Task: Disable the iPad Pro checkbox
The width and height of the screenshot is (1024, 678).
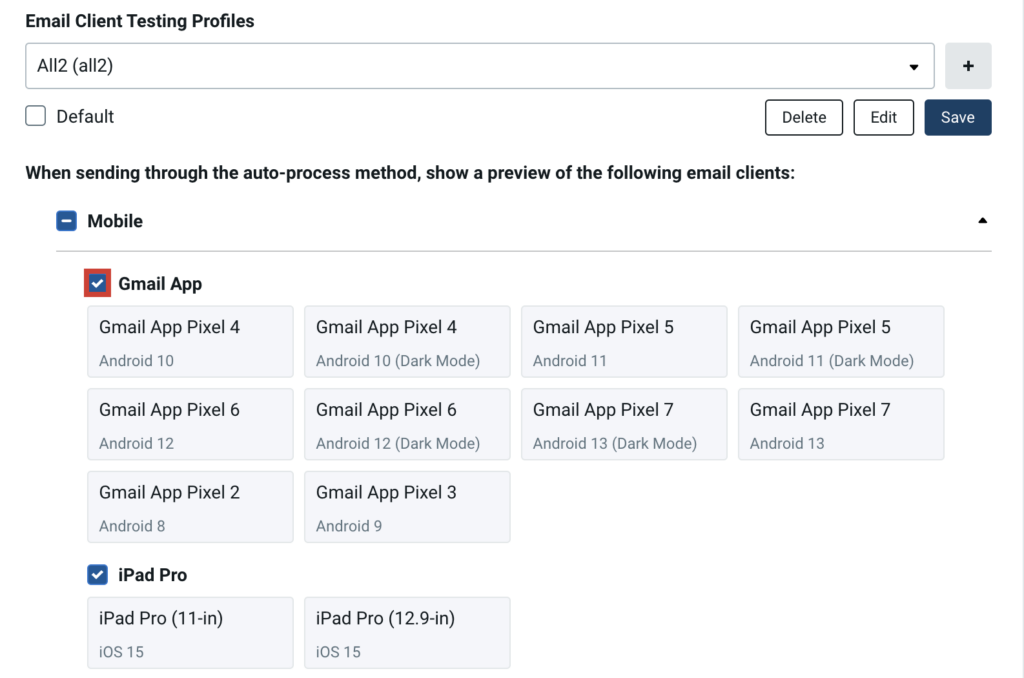Action: [97, 574]
